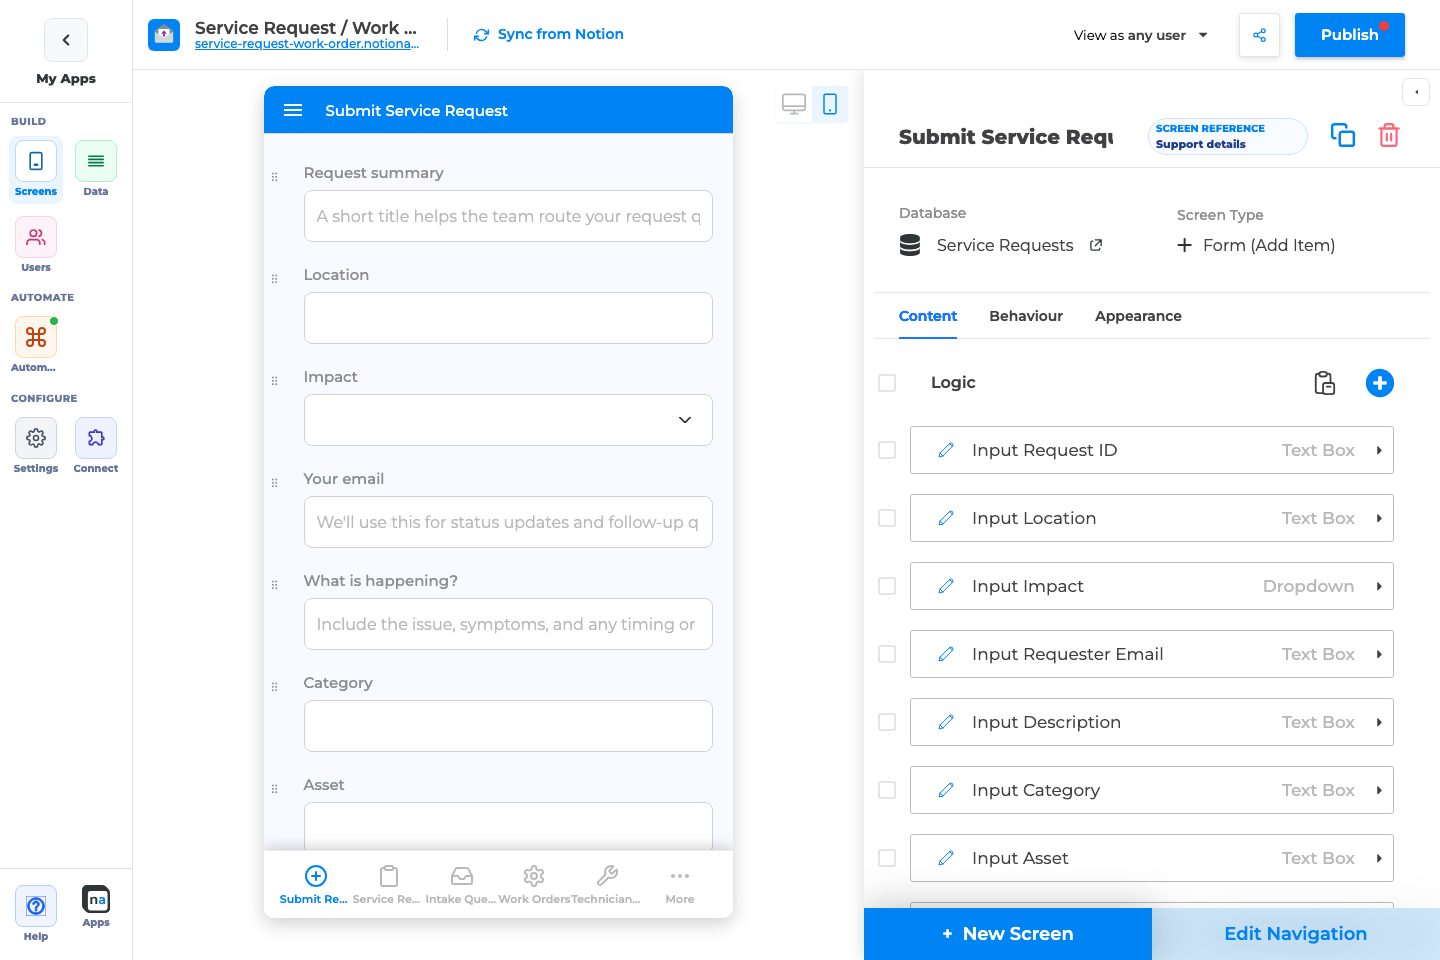Image resolution: width=1440 pixels, height=960 pixels.
Task: Check the Input Request ID checkbox
Action: coord(887,450)
